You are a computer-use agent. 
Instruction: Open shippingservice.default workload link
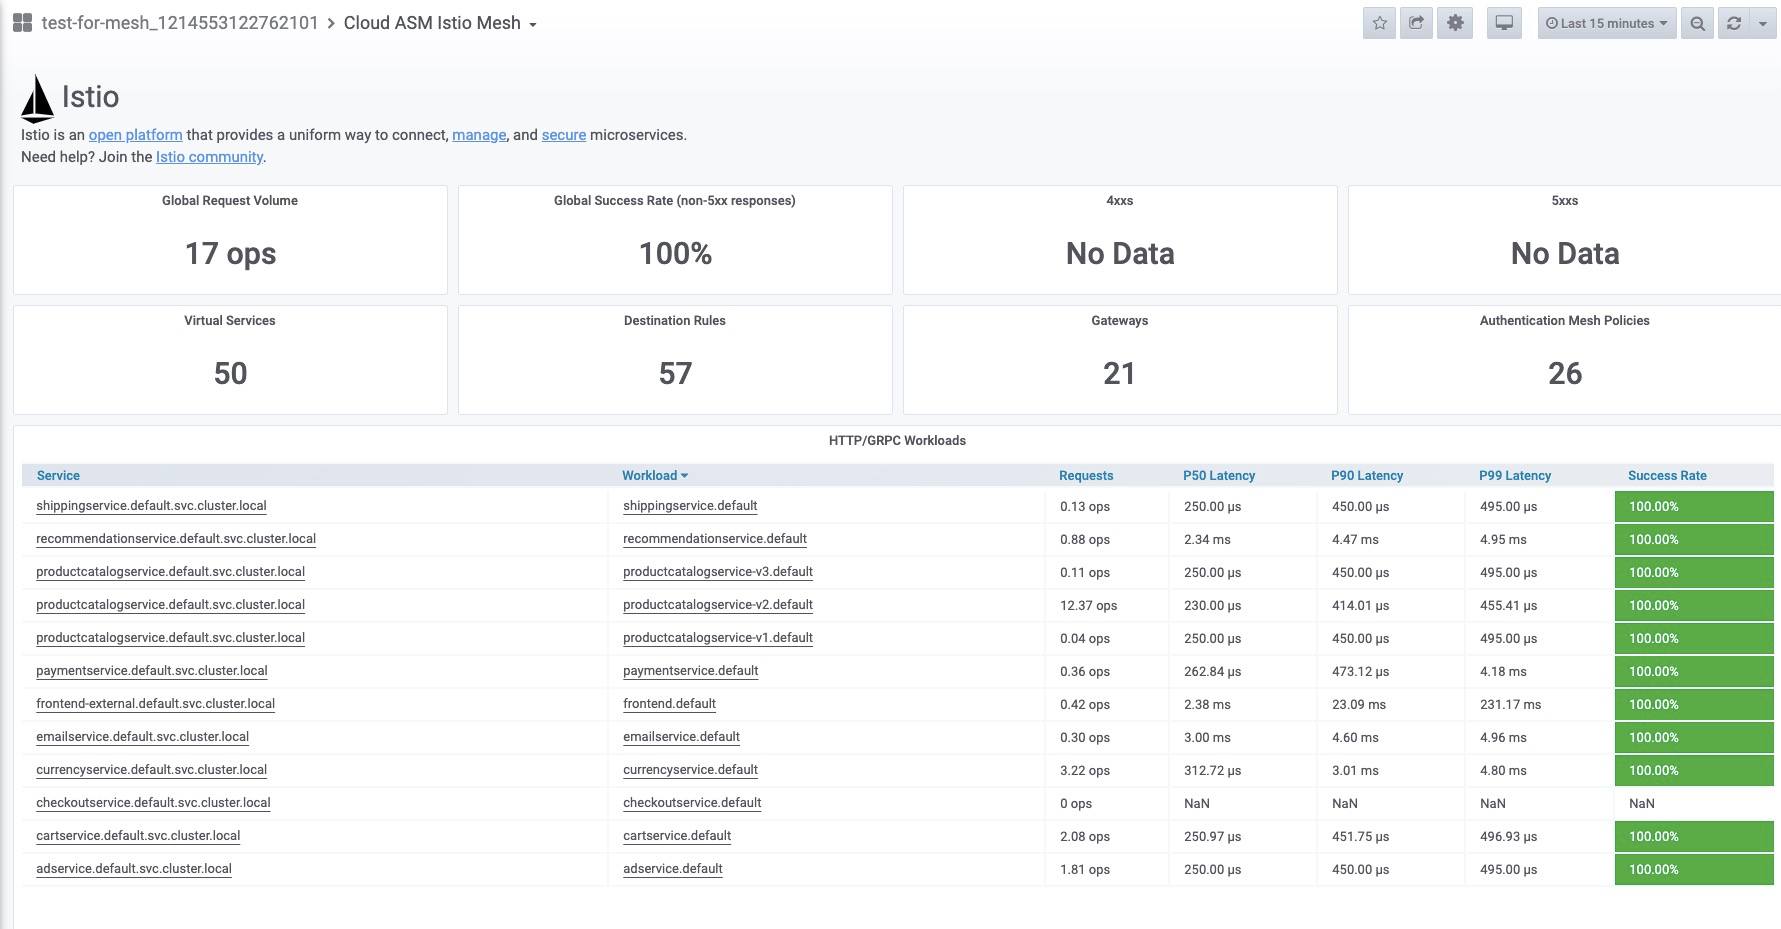[x=690, y=506]
